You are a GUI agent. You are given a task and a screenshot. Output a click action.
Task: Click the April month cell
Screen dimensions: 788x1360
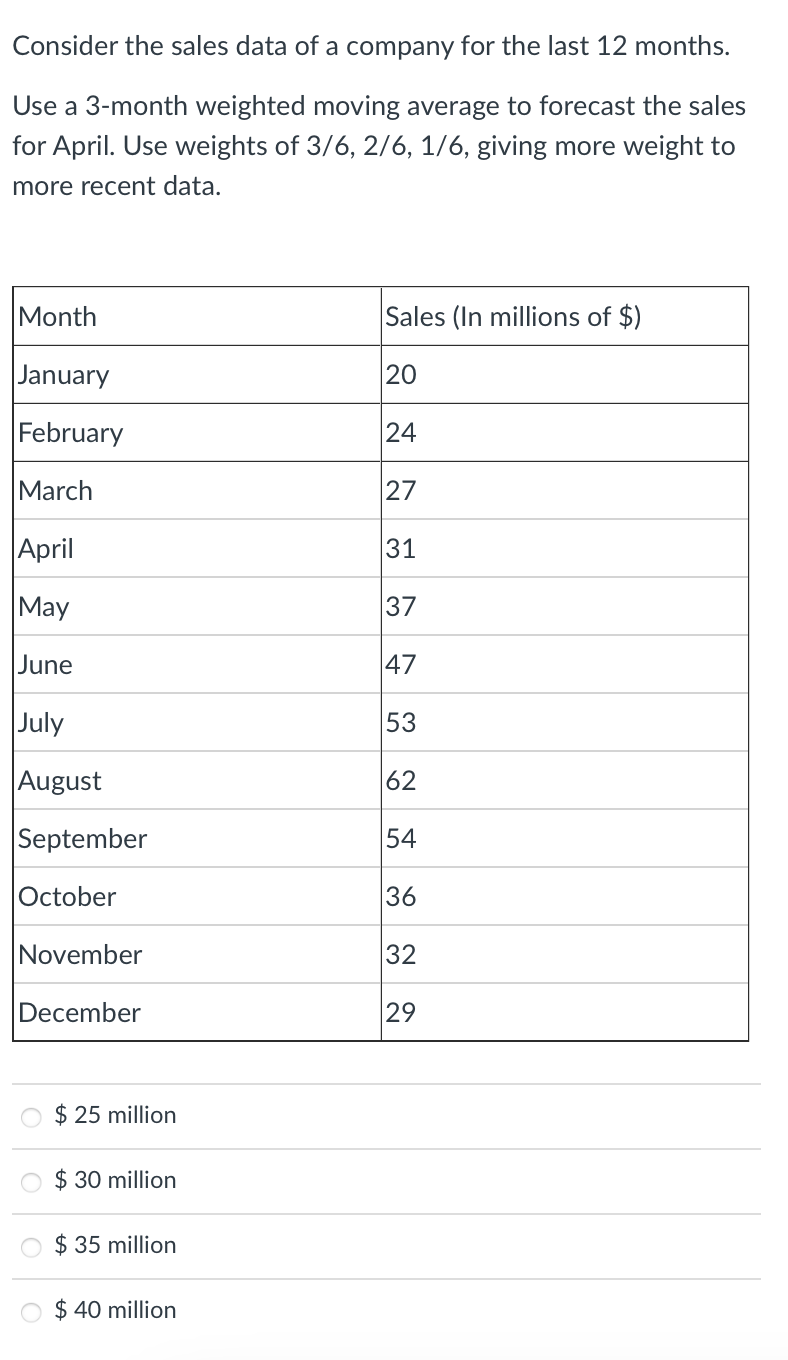pyautogui.click(x=197, y=549)
